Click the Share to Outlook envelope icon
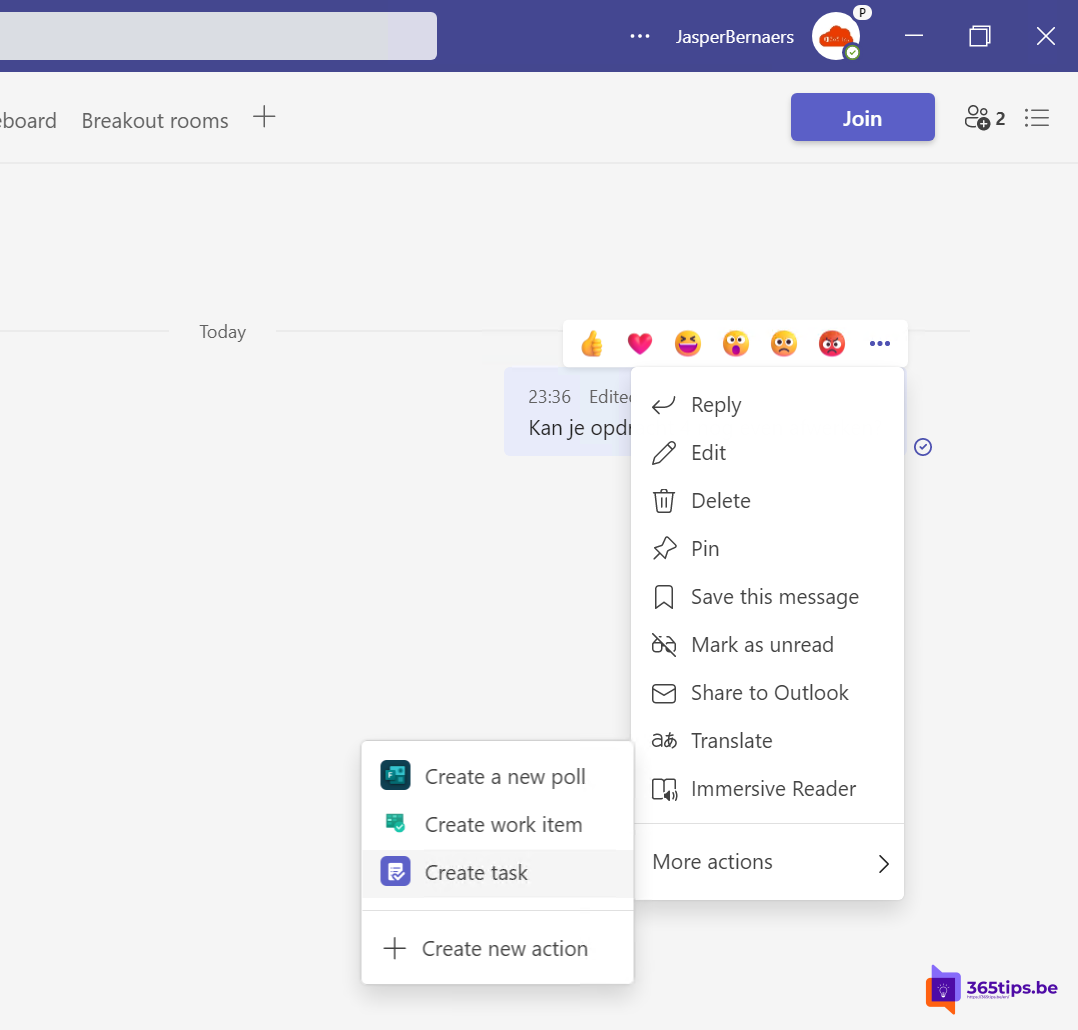The width and height of the screenshot is (1078, 1030). (x=663, y=693)
